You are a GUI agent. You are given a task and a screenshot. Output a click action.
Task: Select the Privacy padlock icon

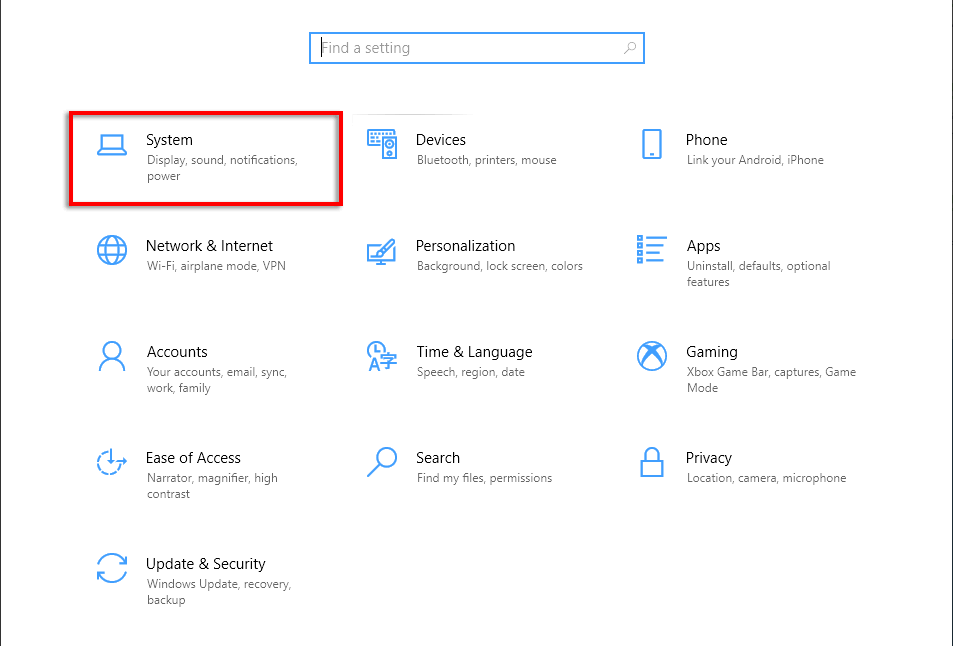tap(651, 462)
